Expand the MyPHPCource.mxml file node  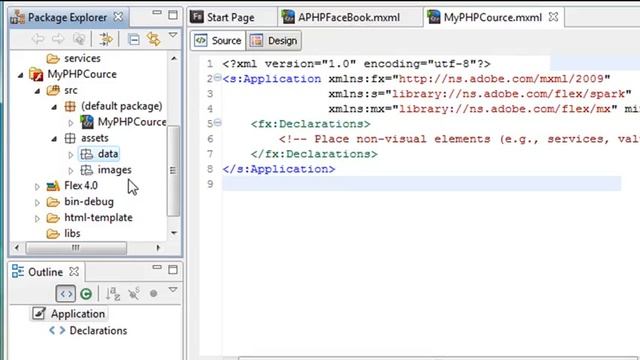[71, 122]
